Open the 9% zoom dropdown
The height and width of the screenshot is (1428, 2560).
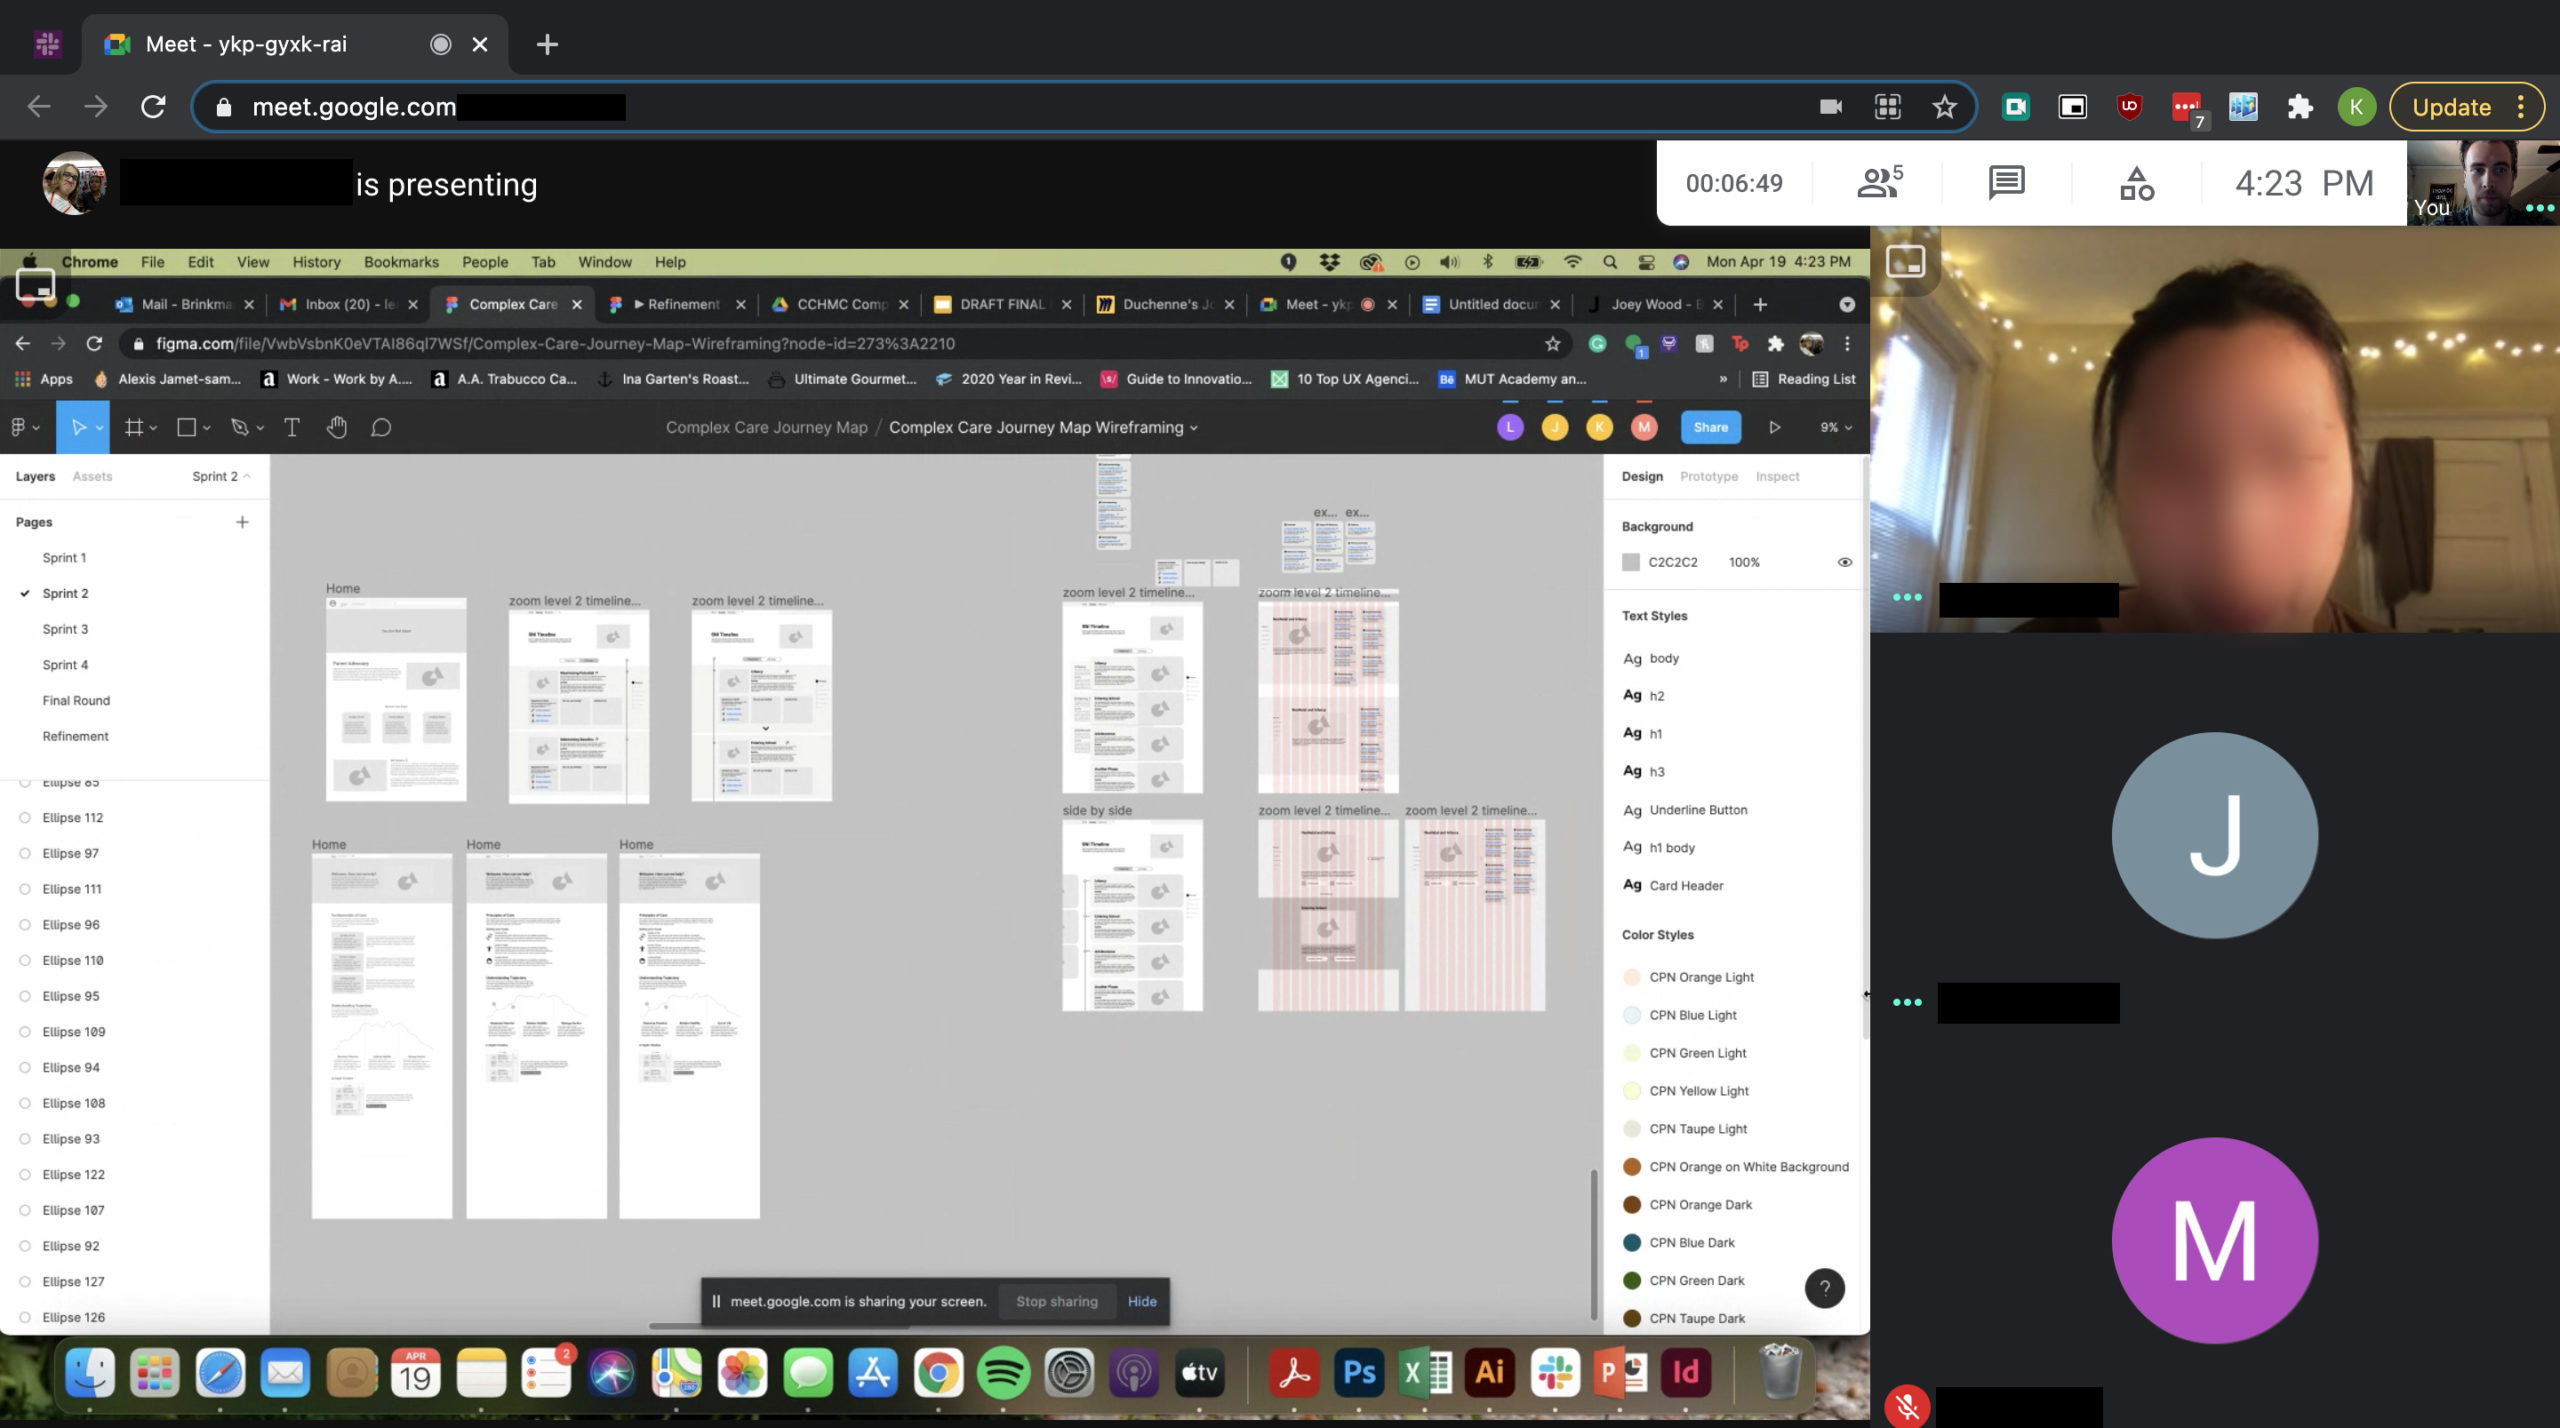click(x=1836, y=427)
